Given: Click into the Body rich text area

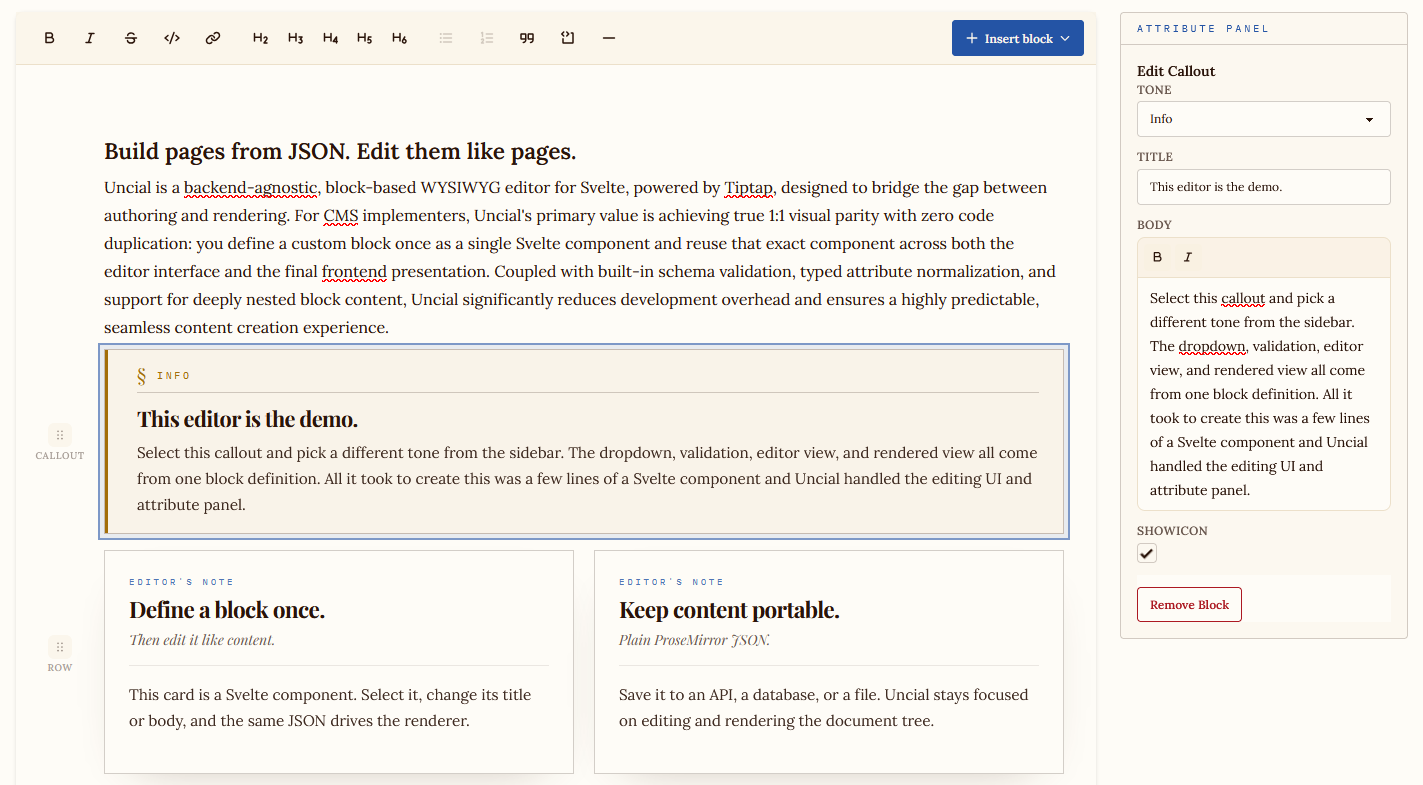Looking at the screenshot, I should coord(1264,394).
